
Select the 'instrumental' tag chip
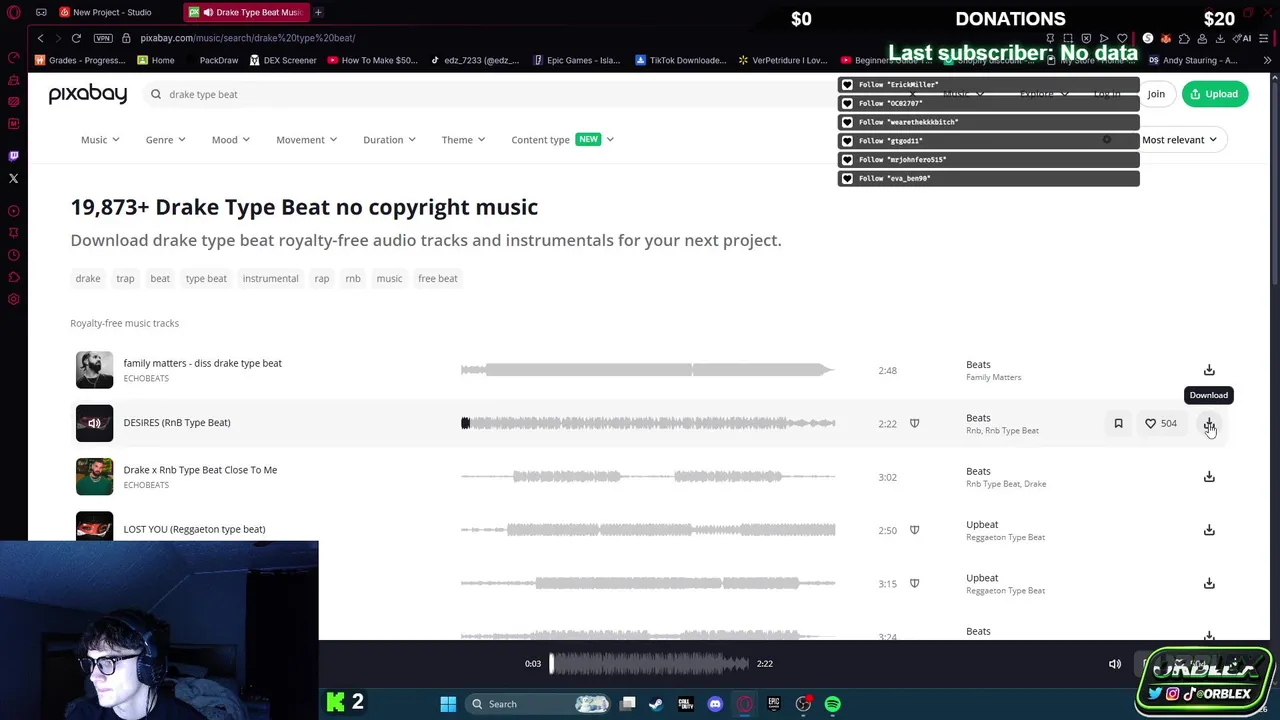pyautogui.click(x=270, y=279)
